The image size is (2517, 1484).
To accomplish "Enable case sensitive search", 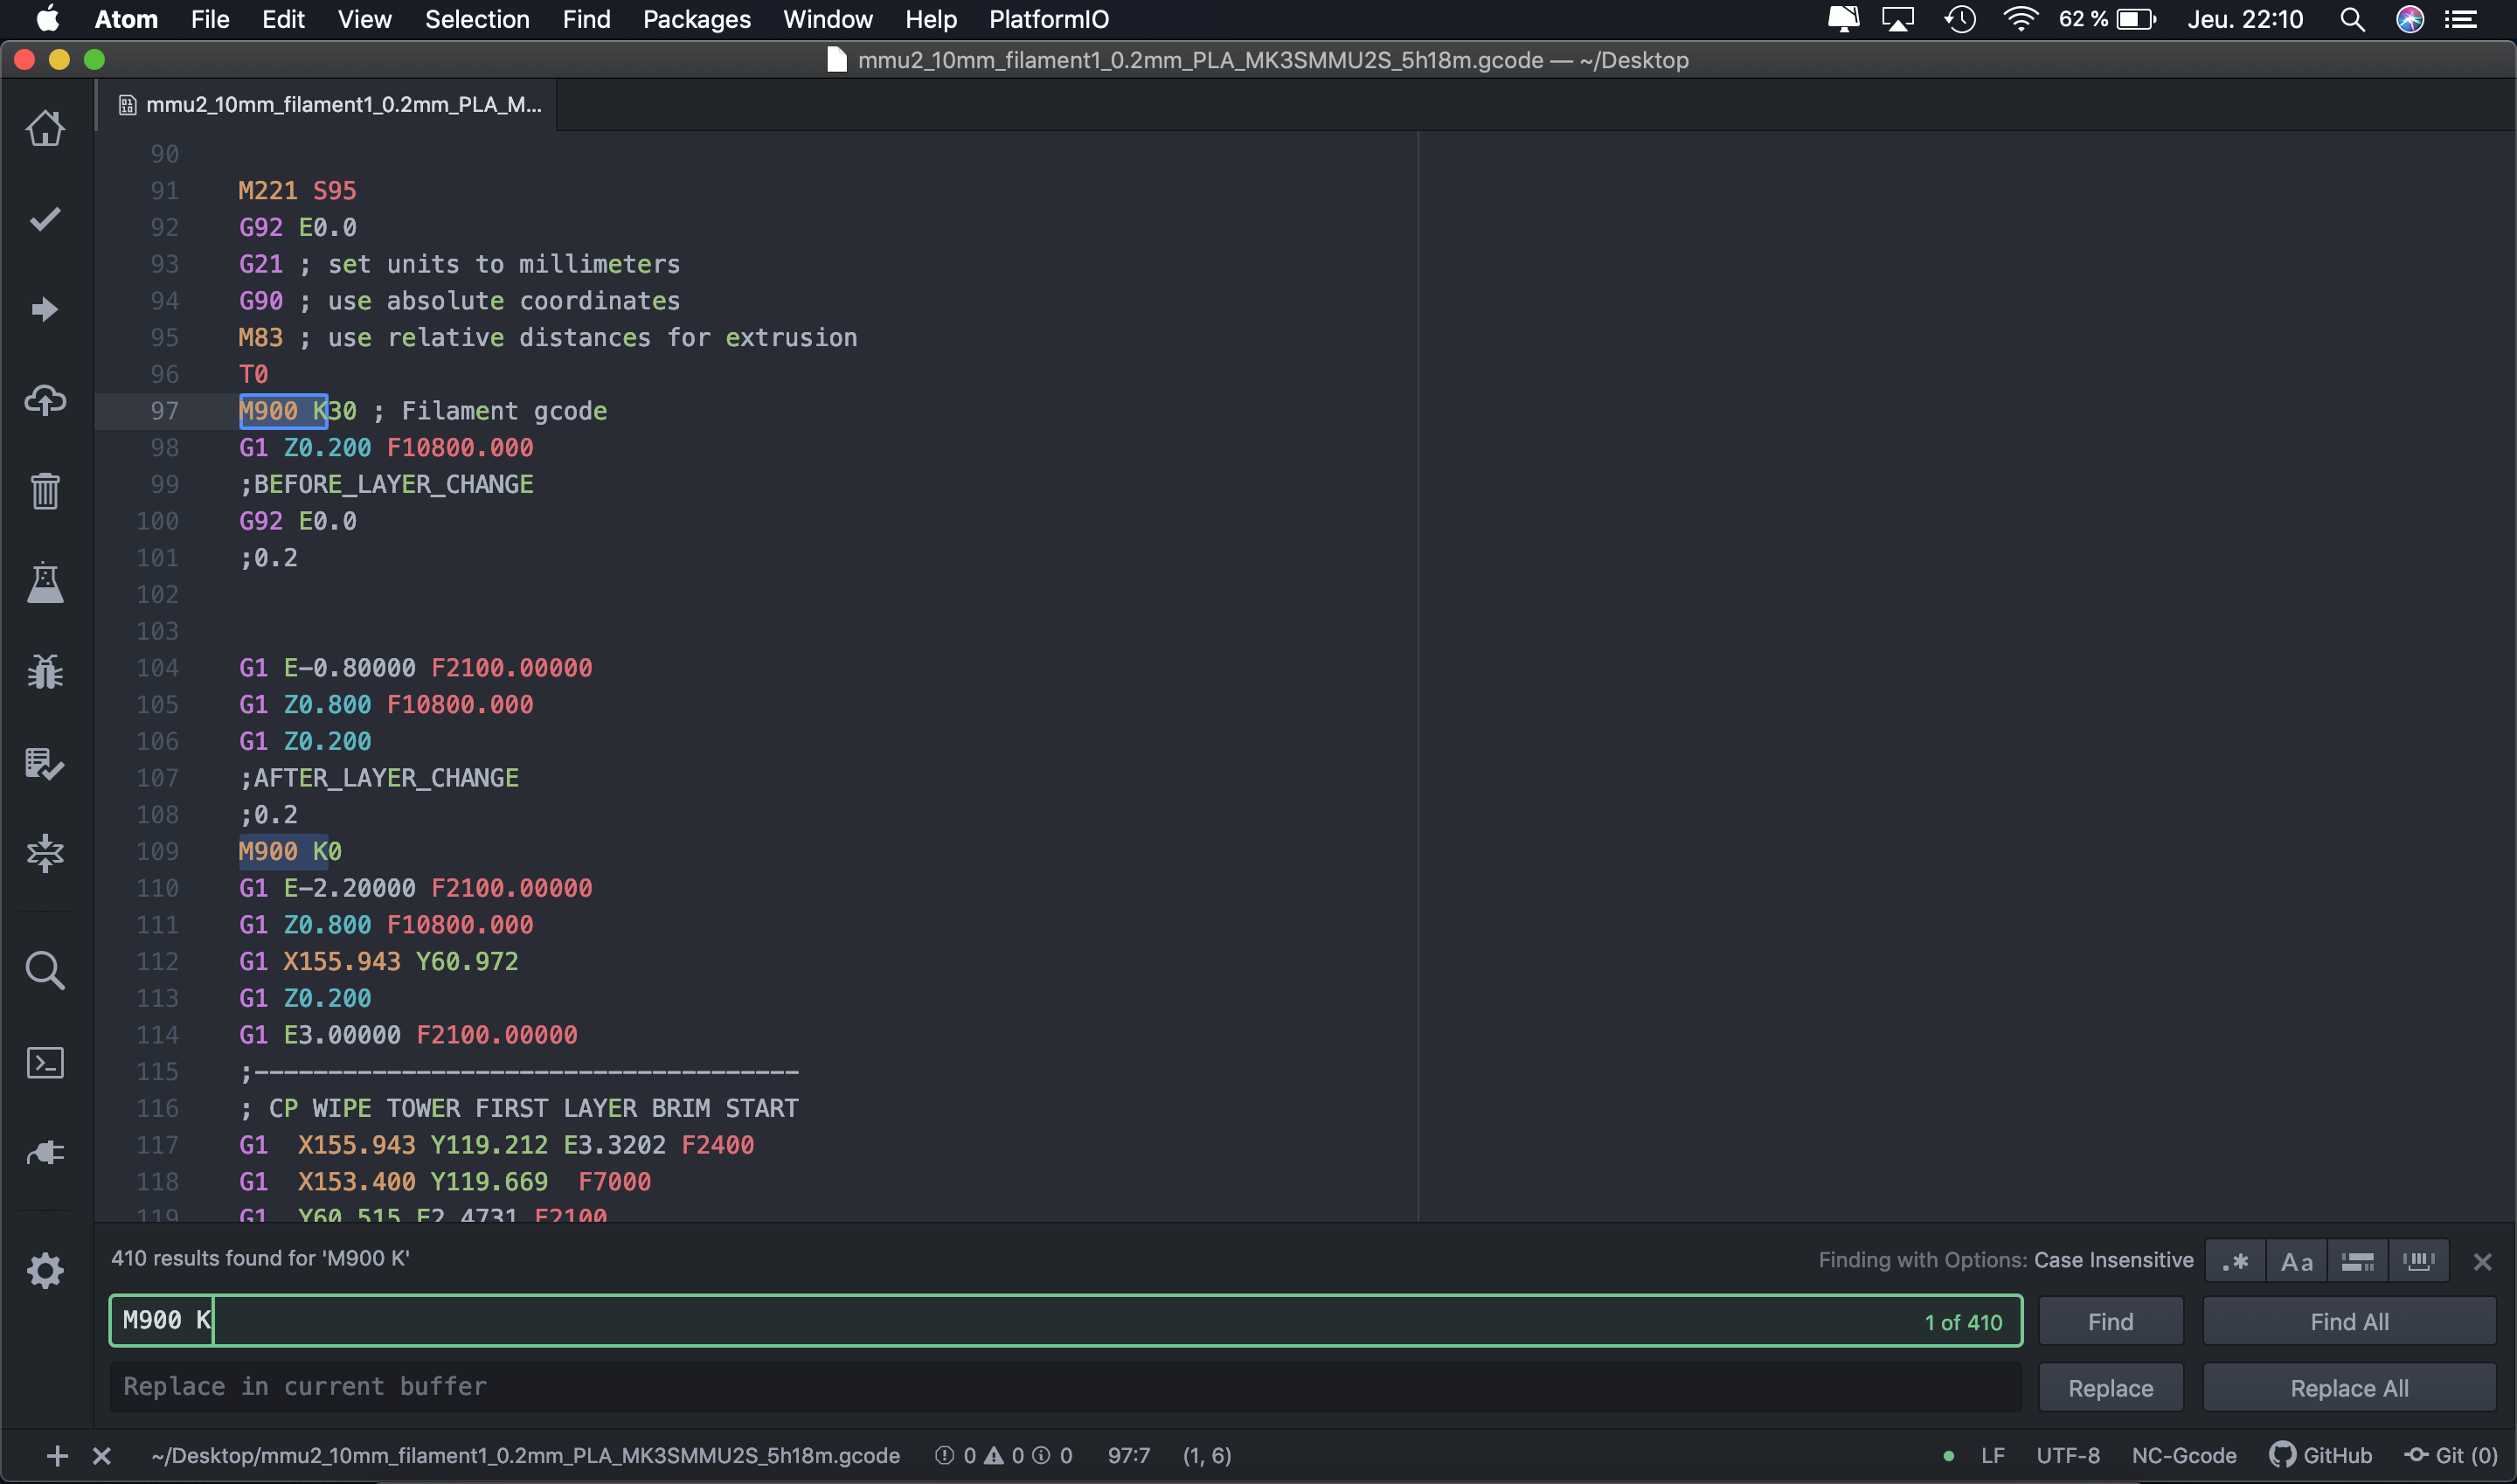I will 2296,1260.
